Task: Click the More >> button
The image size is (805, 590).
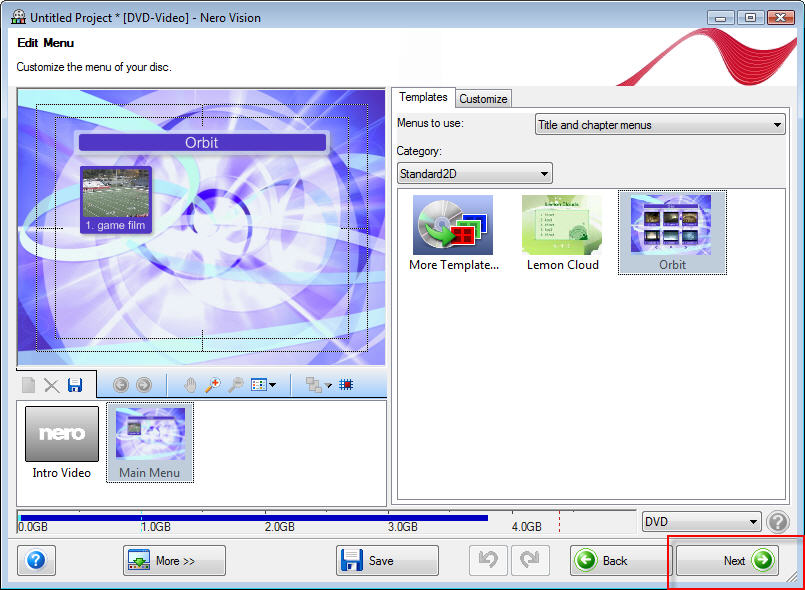Action: coord(174,560)
